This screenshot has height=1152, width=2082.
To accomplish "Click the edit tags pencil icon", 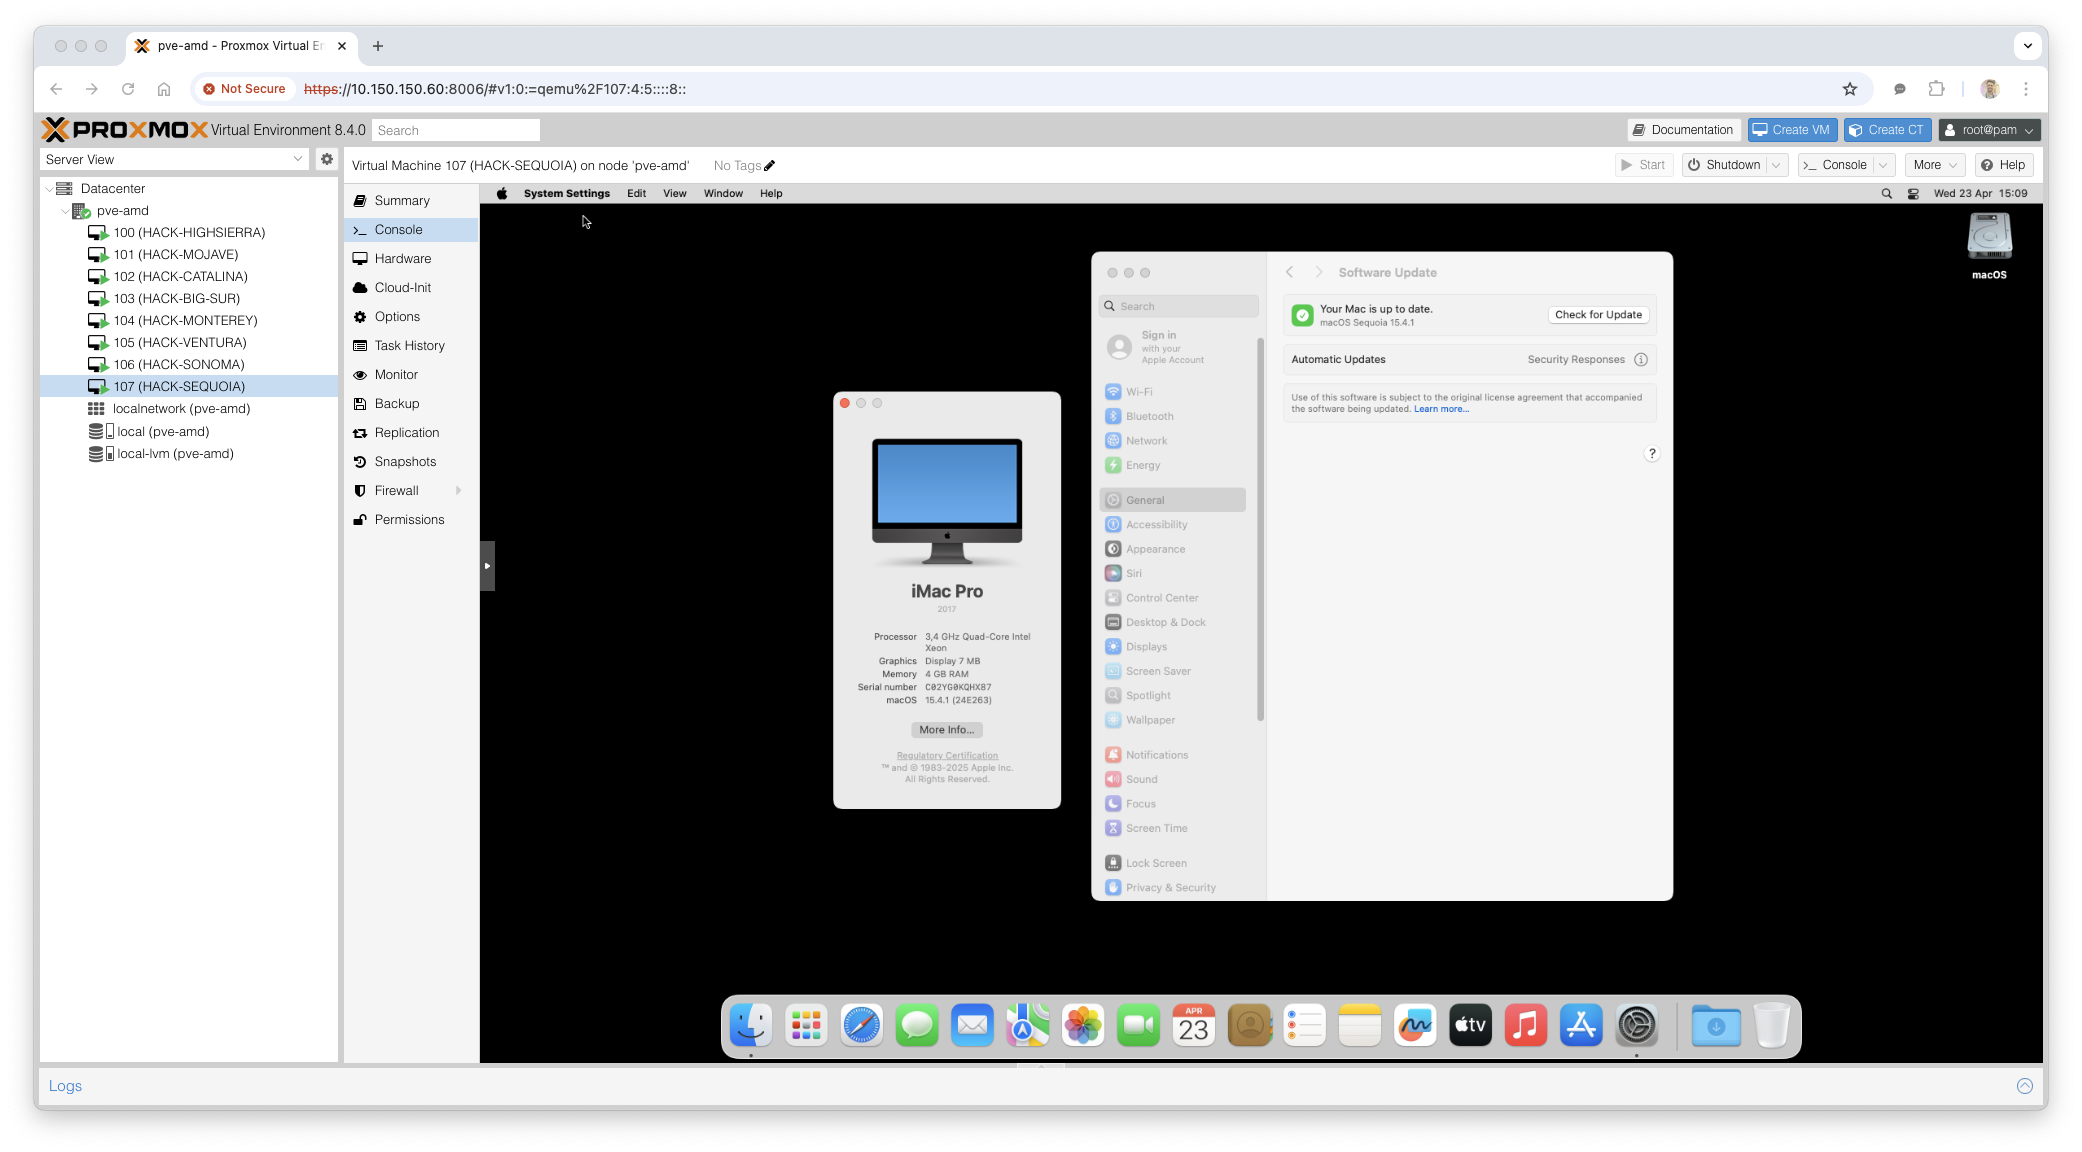I will [x=769, y=166].
